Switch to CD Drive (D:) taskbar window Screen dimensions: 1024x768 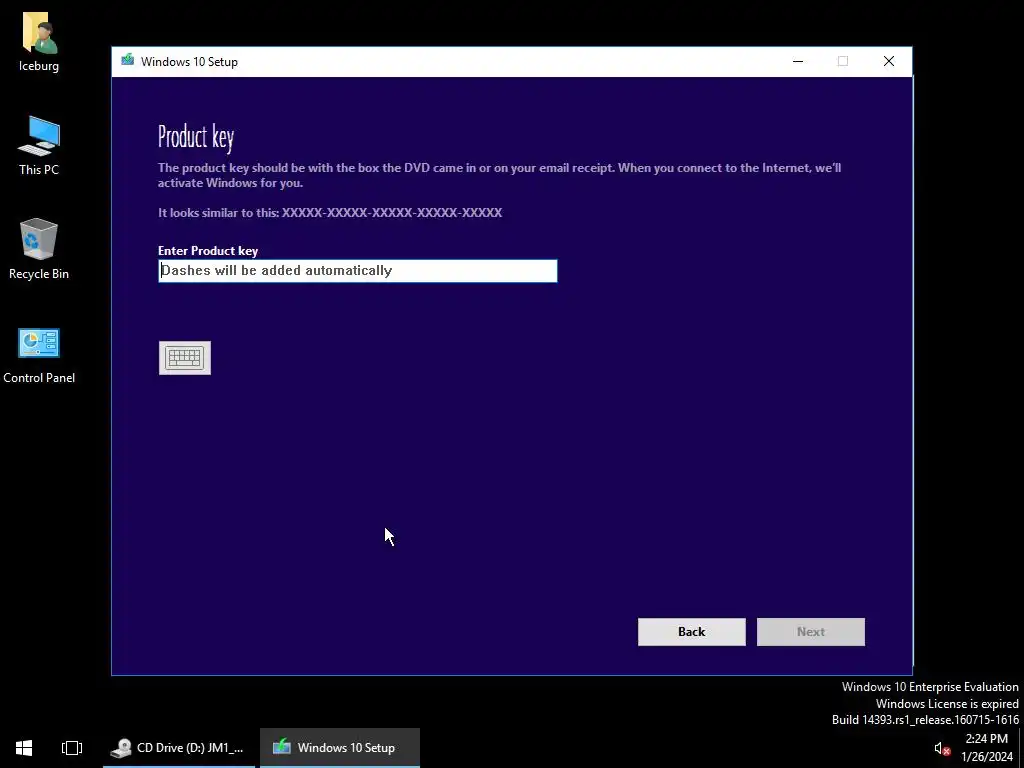pyautogui.click(x=178, y=748)
